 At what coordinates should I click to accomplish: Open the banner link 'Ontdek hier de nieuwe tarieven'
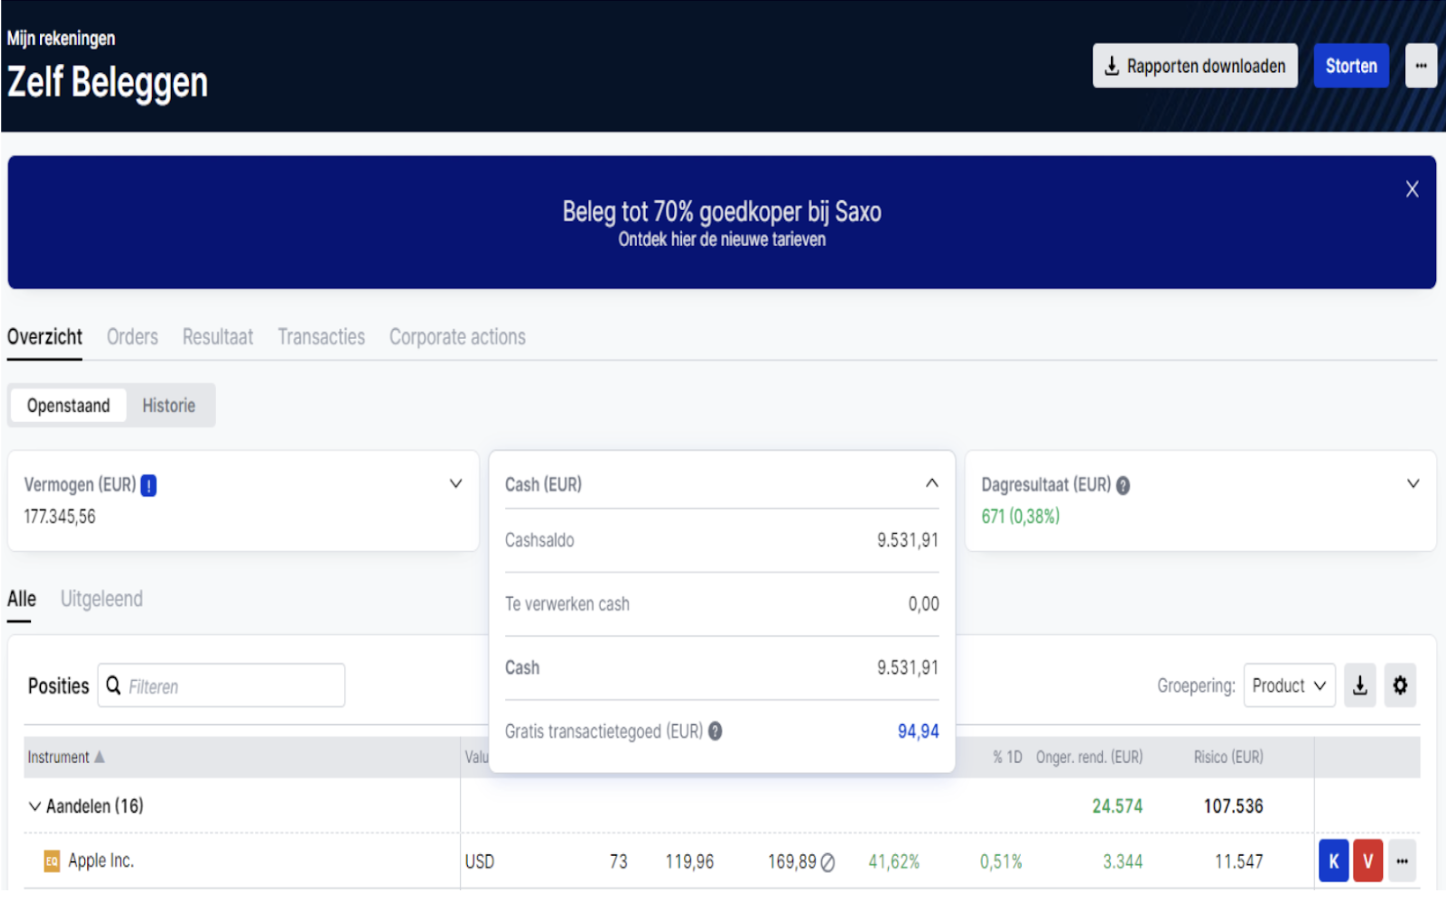tap(722, 240)
